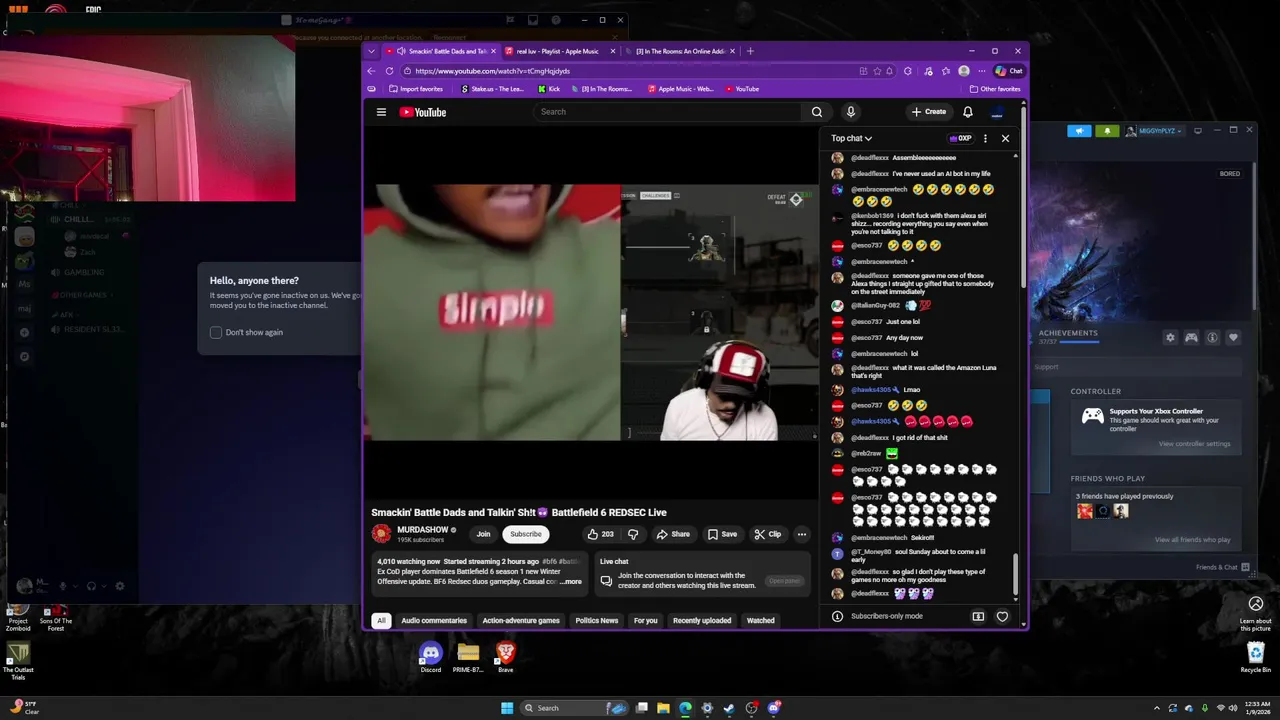Open the Copilot Chat button
The image size is (1280, 720).
coord(1008,71)
